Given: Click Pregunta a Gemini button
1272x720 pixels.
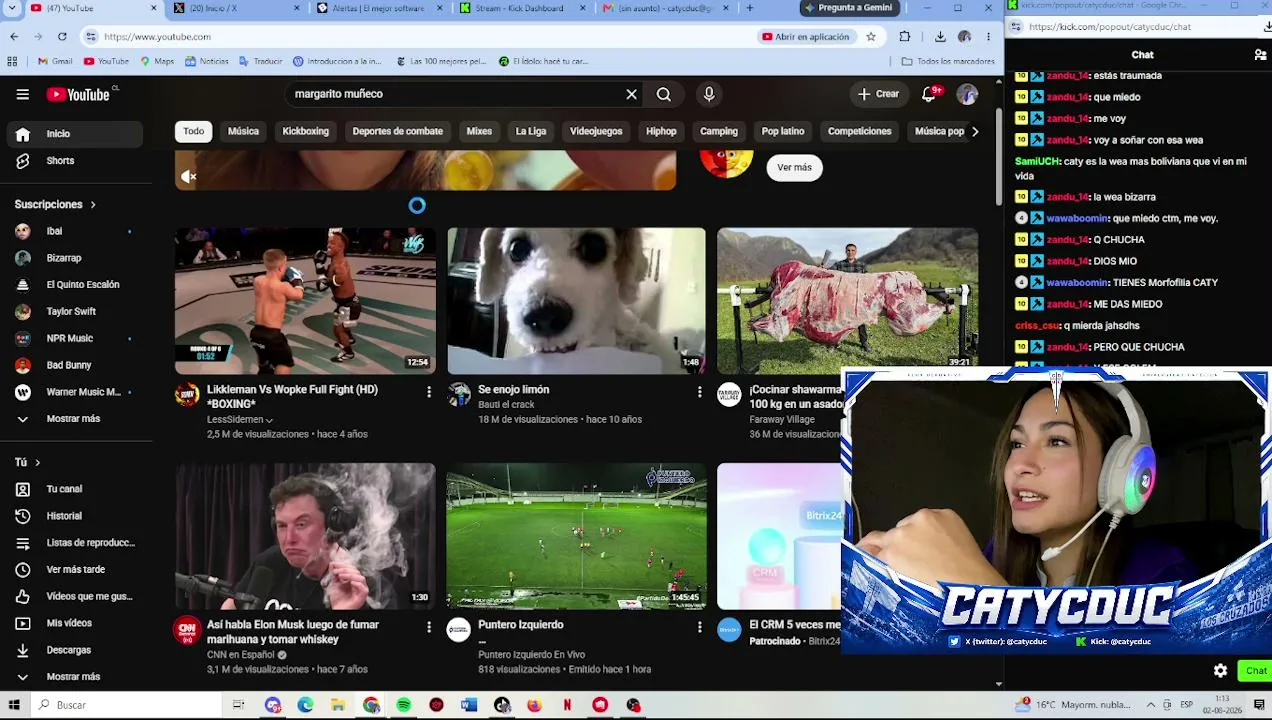Looking at the screenshot, I should pyautogui.click(x=848, y=8).
